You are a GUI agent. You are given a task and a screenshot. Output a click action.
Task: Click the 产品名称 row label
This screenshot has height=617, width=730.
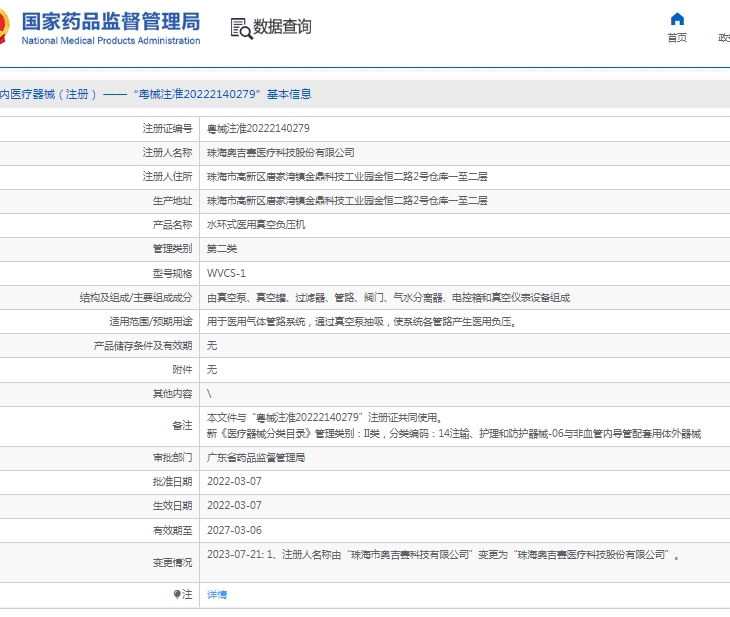tap(173, 225)
